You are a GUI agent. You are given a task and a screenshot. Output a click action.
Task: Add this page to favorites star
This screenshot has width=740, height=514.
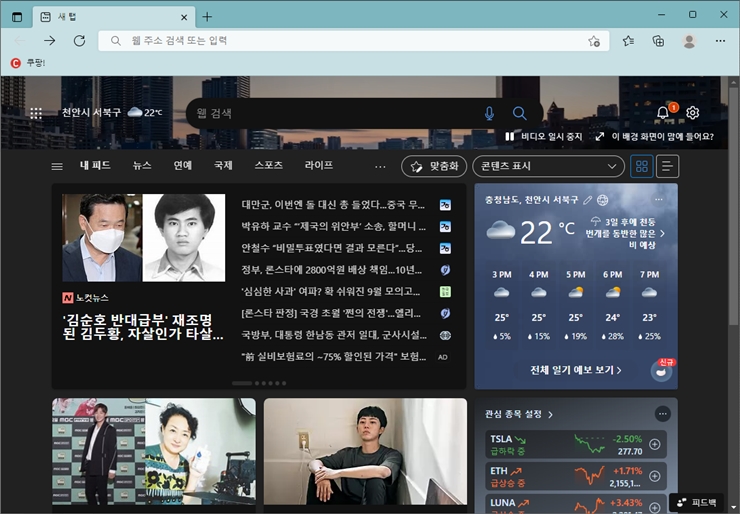tap(594, 41)
